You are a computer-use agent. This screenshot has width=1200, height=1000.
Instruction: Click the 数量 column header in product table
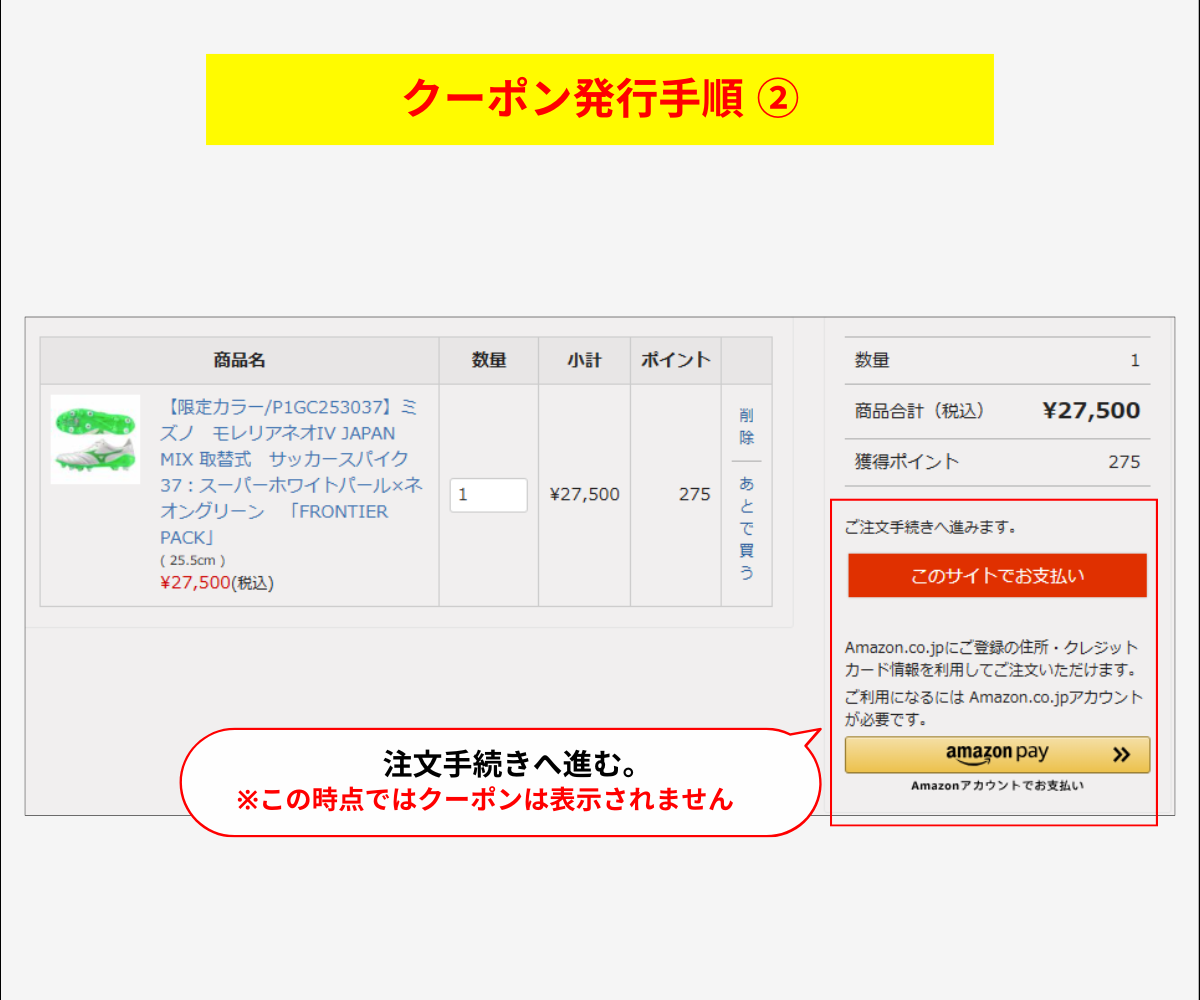click(488, 361)
